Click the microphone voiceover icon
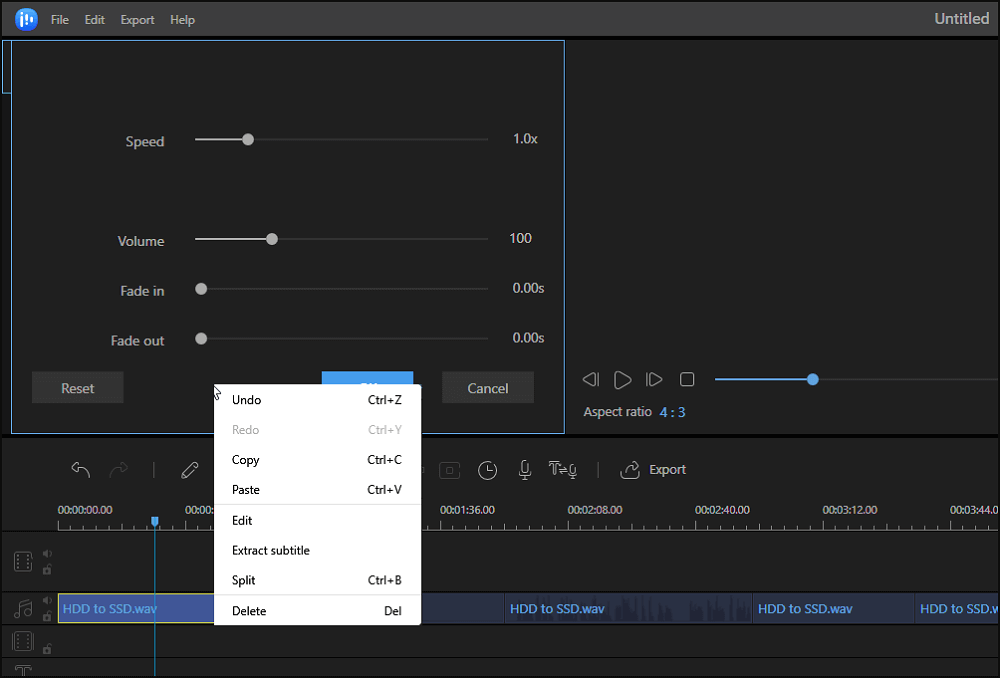Viewport: 1000px width, 678px height. point(524,470)
